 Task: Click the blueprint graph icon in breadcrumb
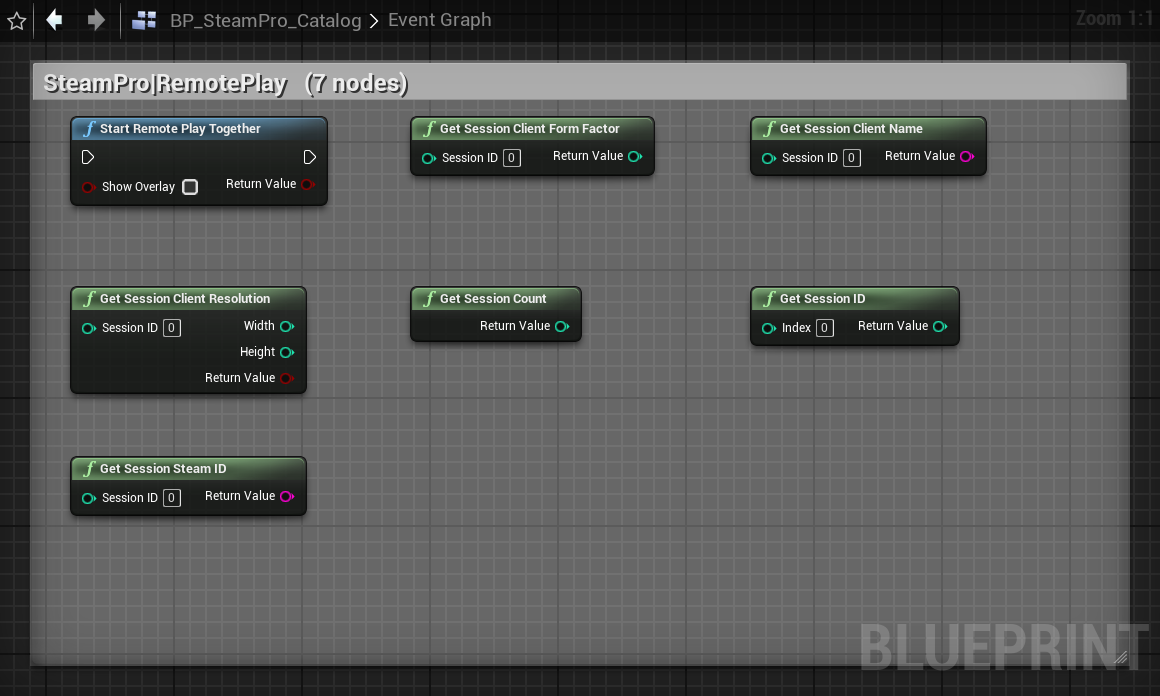tap(144, 20)
